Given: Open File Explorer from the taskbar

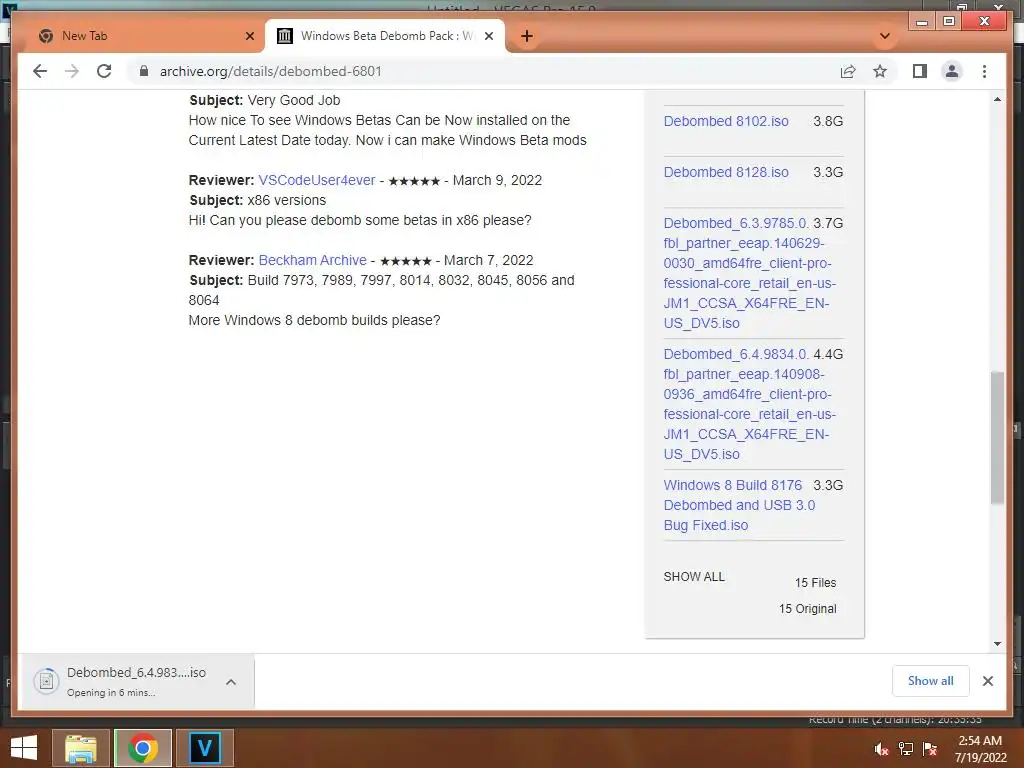Looking at the screenshot, I should pyautogui.click(x=81, y=748).
